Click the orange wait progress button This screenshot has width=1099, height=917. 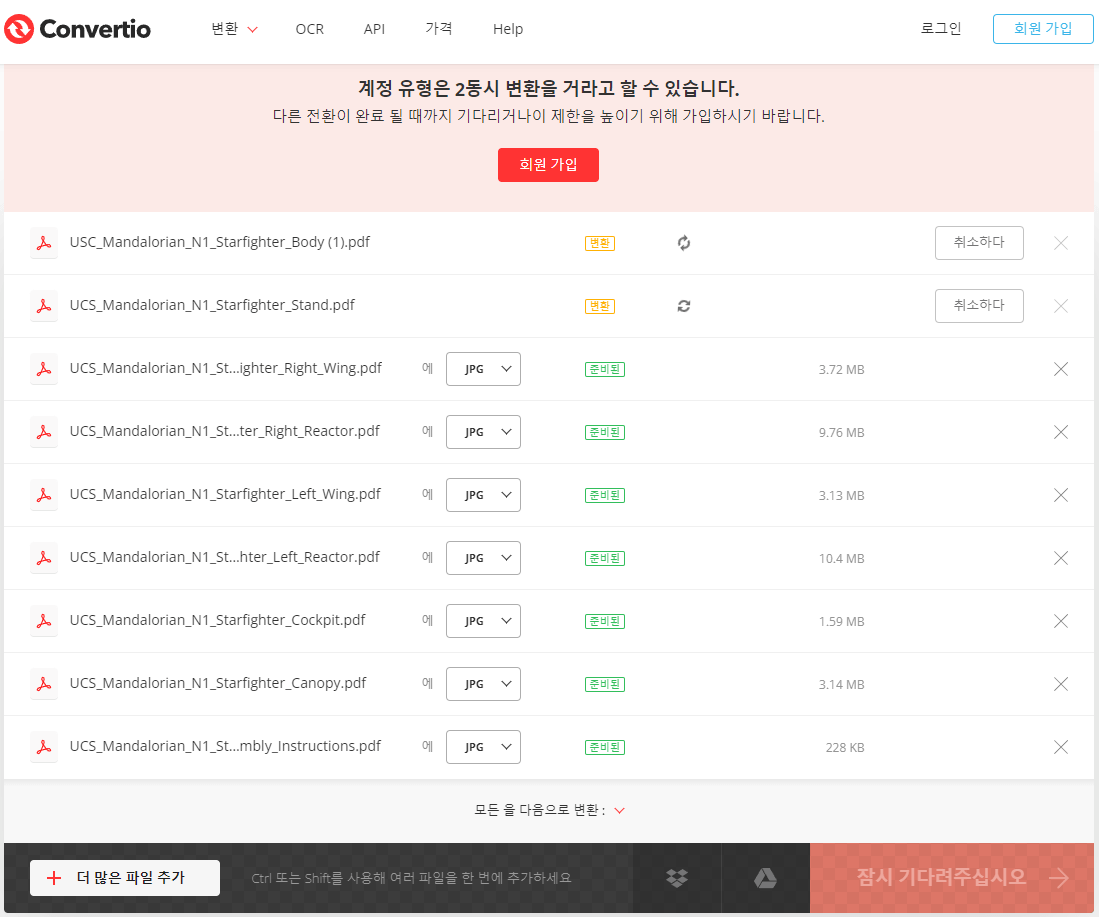[951, 878]
